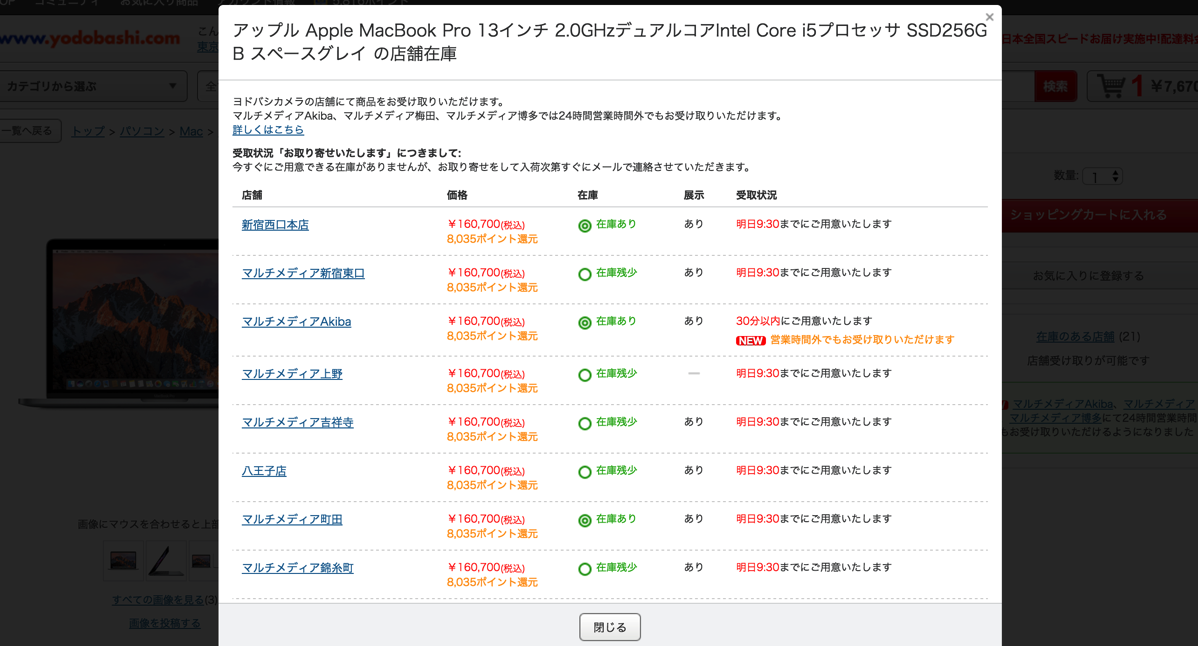Click pickup time text in マルチメディア錦糸町 row
Viewport: 1198px width, 646px height.
pos(814,567)
